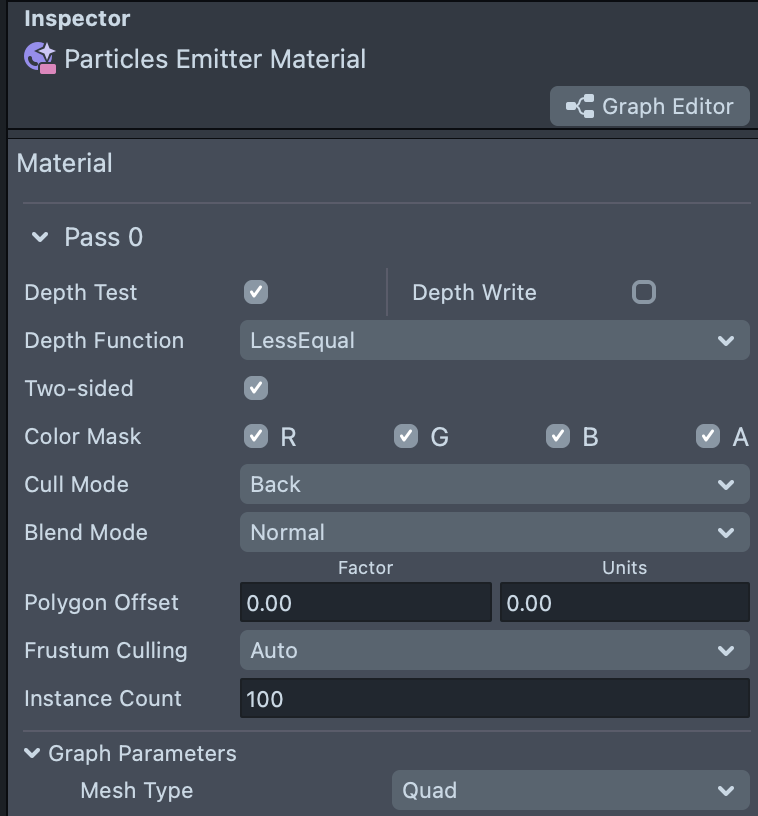This screenshot has width=758, height=816.
Task: Click the Polygon Offset Factor field
Action: 366,603
